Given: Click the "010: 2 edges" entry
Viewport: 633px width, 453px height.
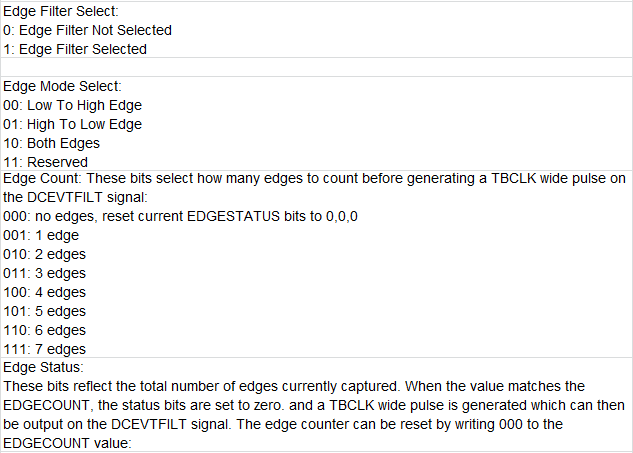Looking at the screenshot, I should click(44, 254).
